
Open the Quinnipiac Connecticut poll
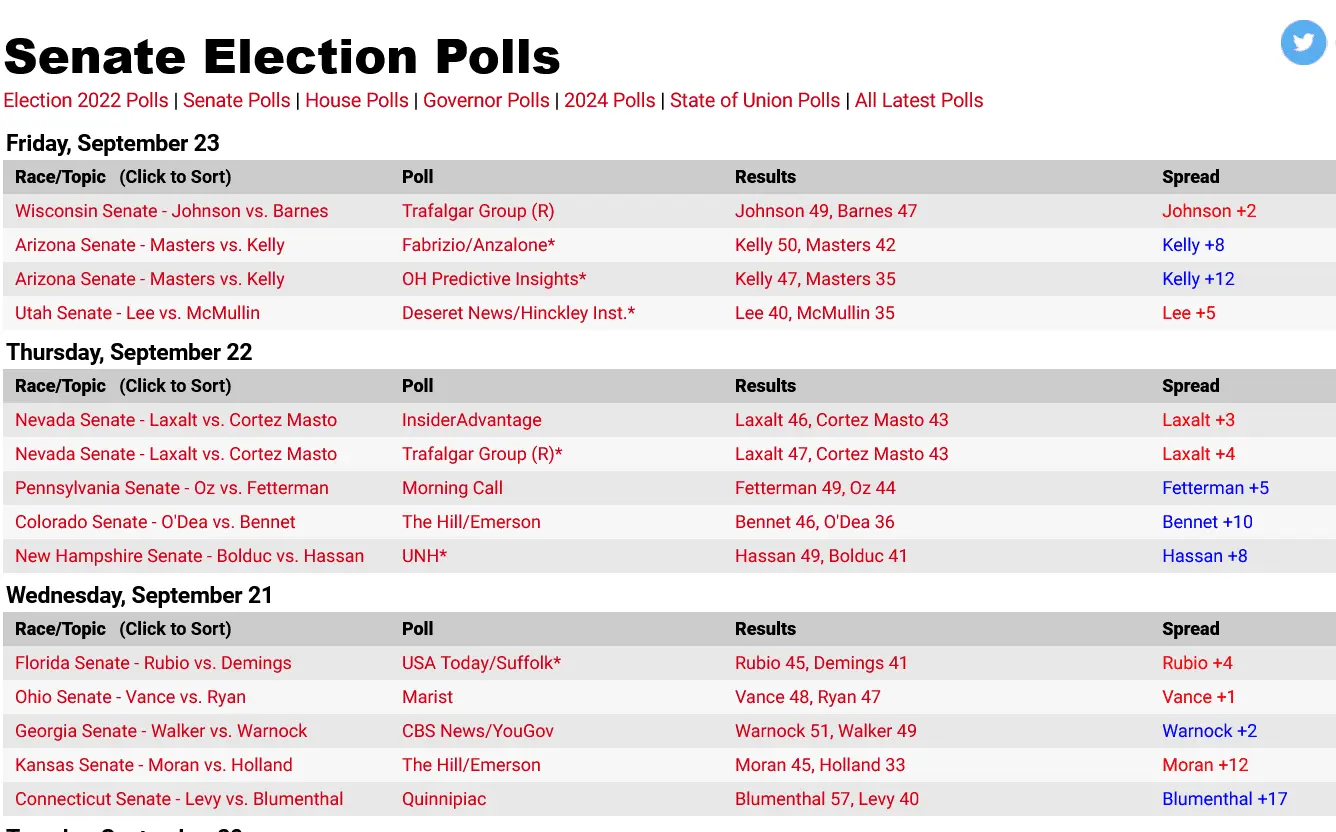coord(444,799)
